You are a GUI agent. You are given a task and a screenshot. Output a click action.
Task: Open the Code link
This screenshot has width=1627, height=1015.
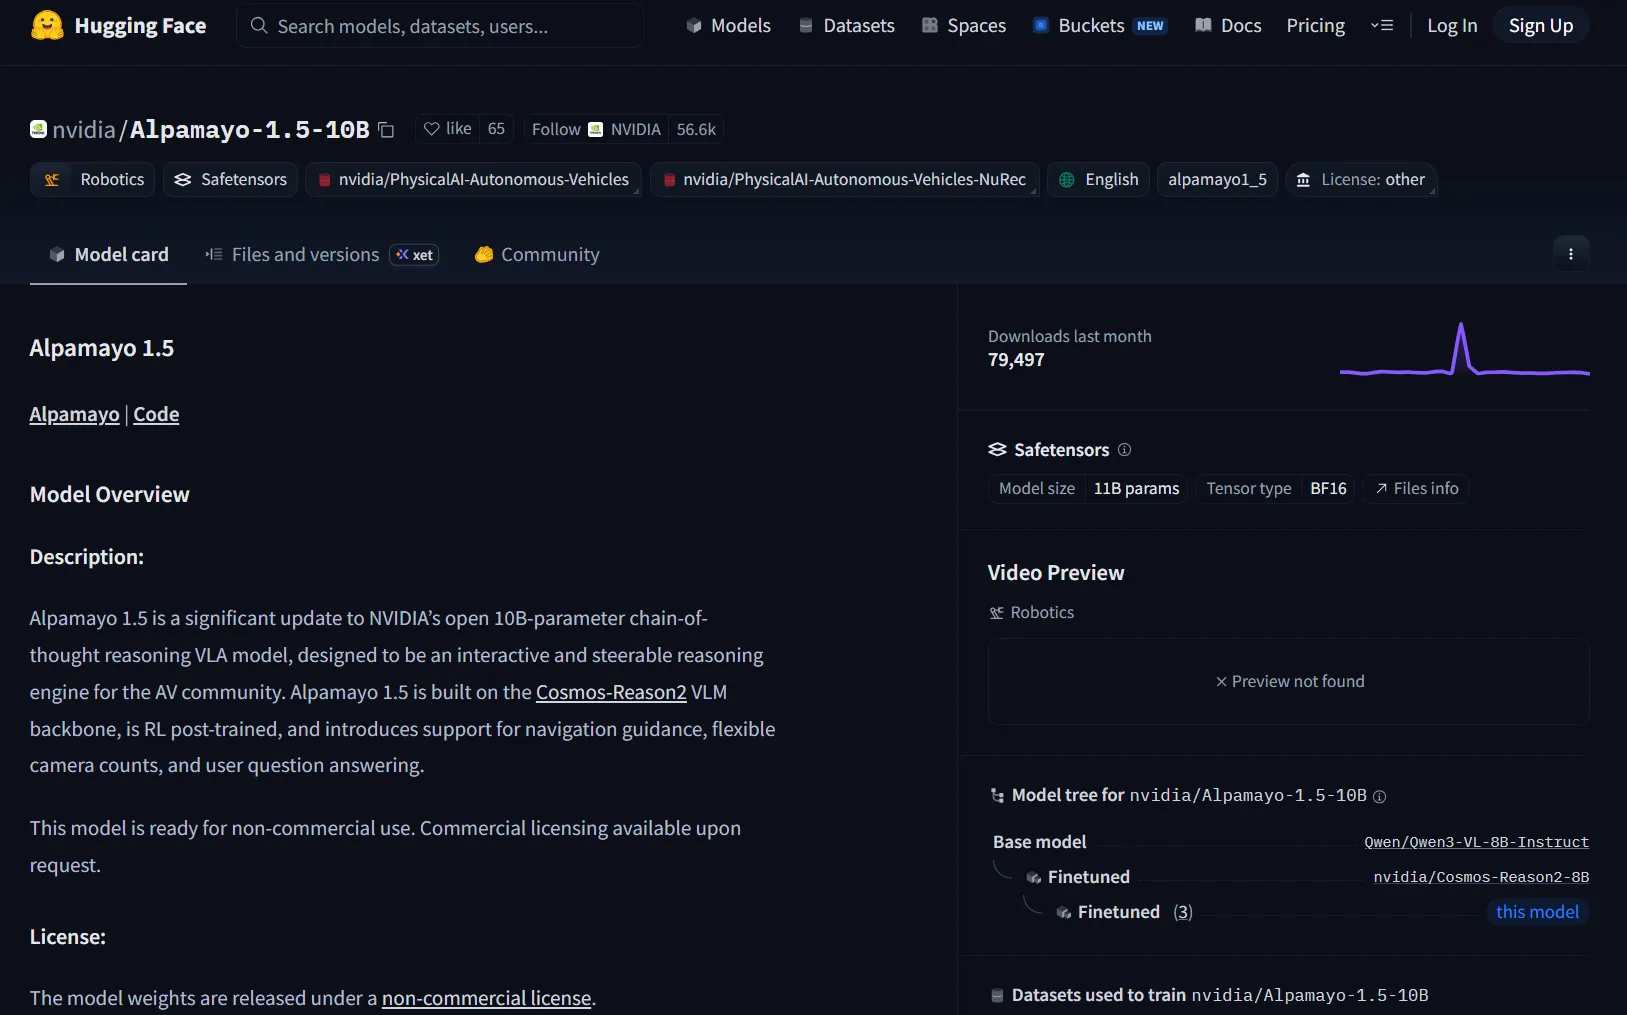tap(156, 414)
